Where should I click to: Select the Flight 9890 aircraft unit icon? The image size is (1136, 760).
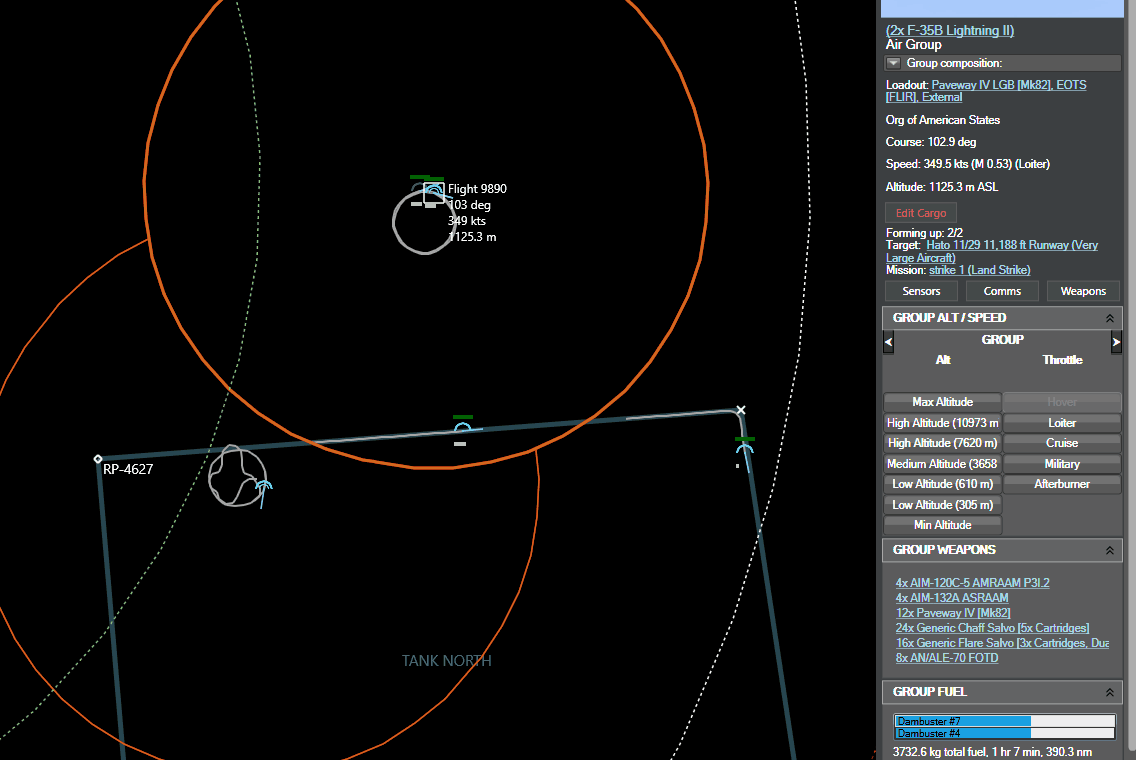[x=433, y=192]
